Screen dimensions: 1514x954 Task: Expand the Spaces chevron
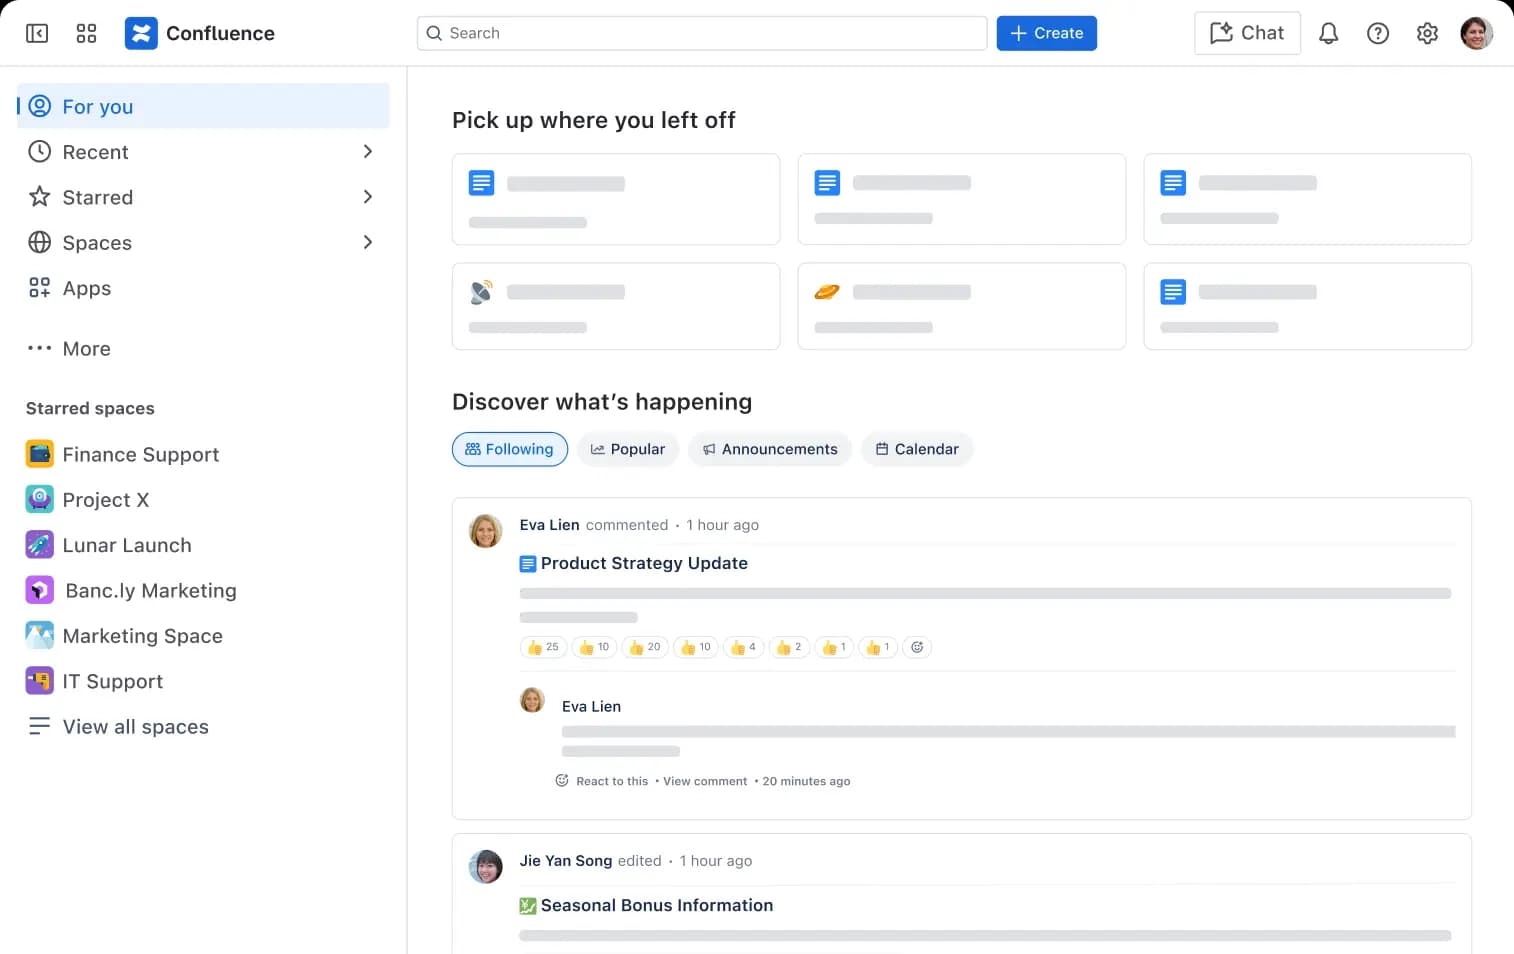(367, 243)
